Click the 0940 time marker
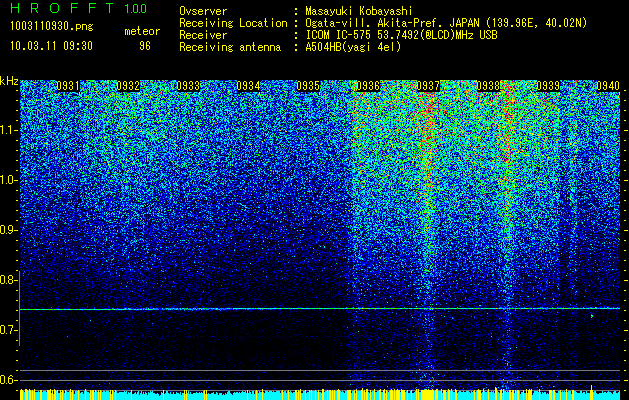Screen dimensions: 629x400 click(608, 86)
